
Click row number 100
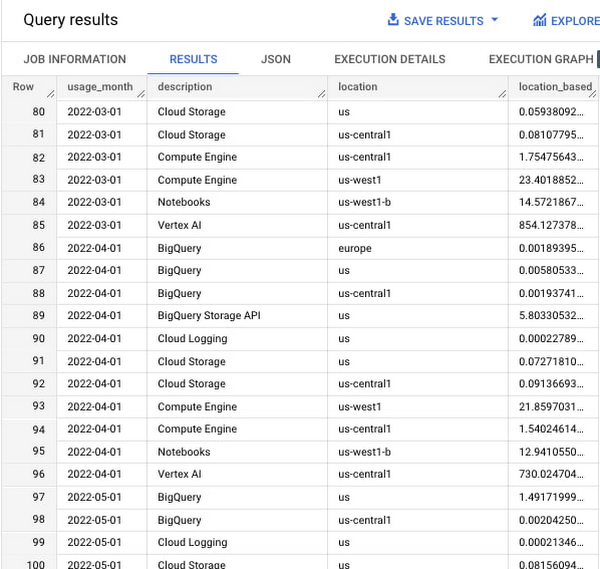point(36,564)
